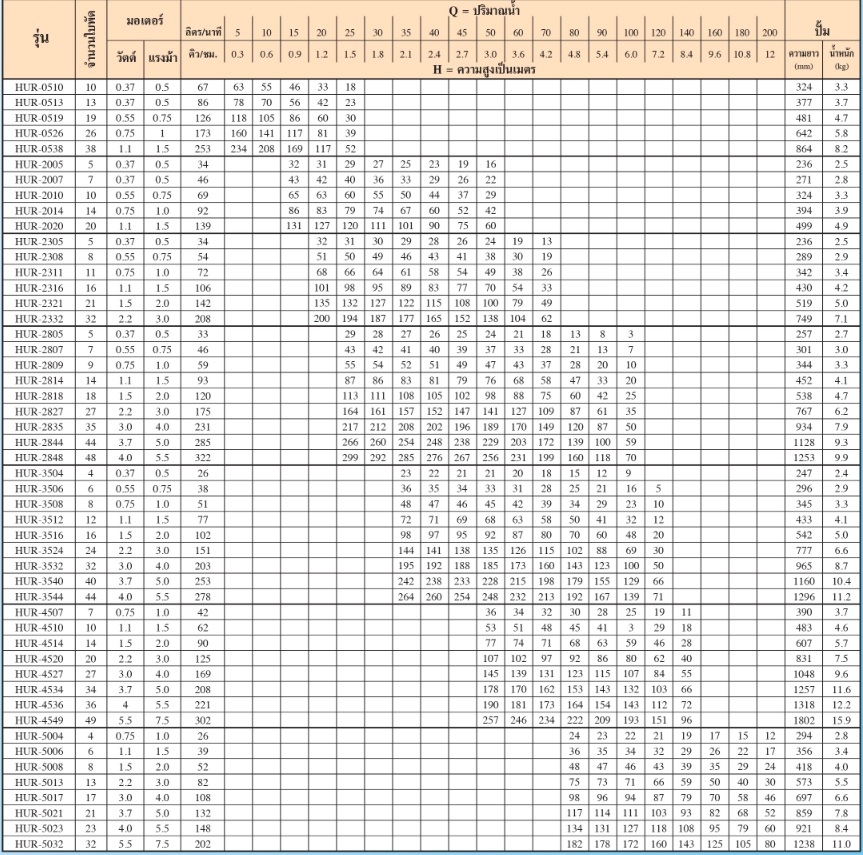The image size is (863, 855).
Task: Select model name HUR-2005
Action: click(39, 164)
